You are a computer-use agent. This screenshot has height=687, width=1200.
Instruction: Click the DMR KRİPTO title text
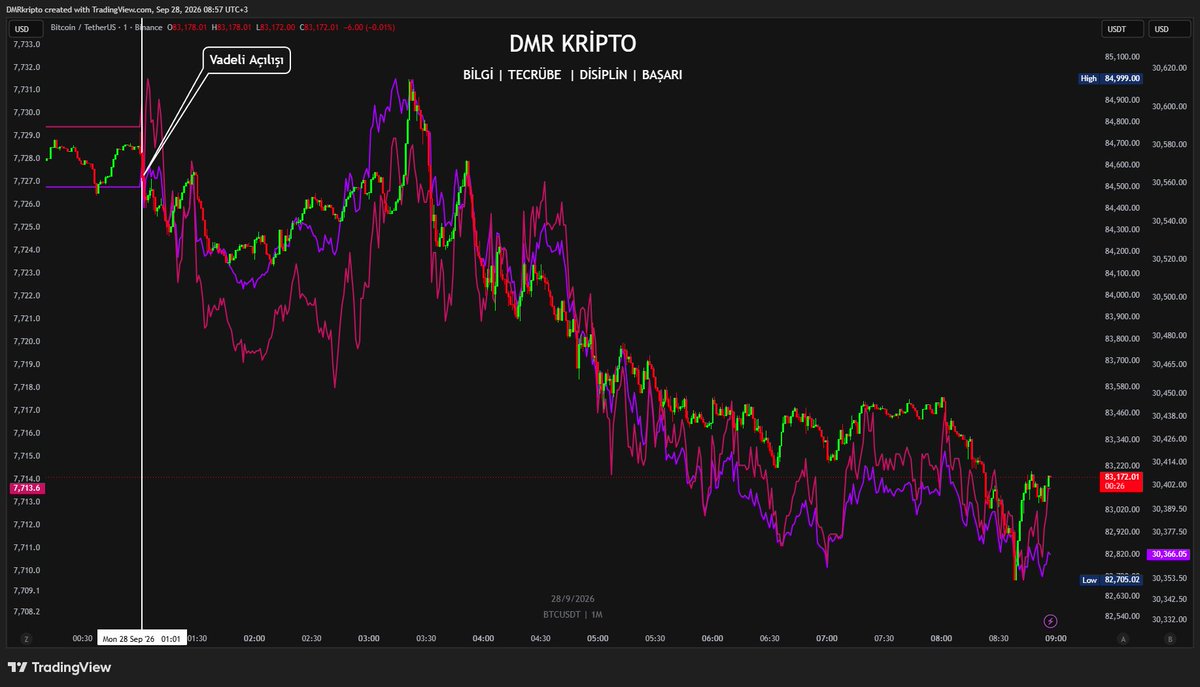(x=572, y=44)
